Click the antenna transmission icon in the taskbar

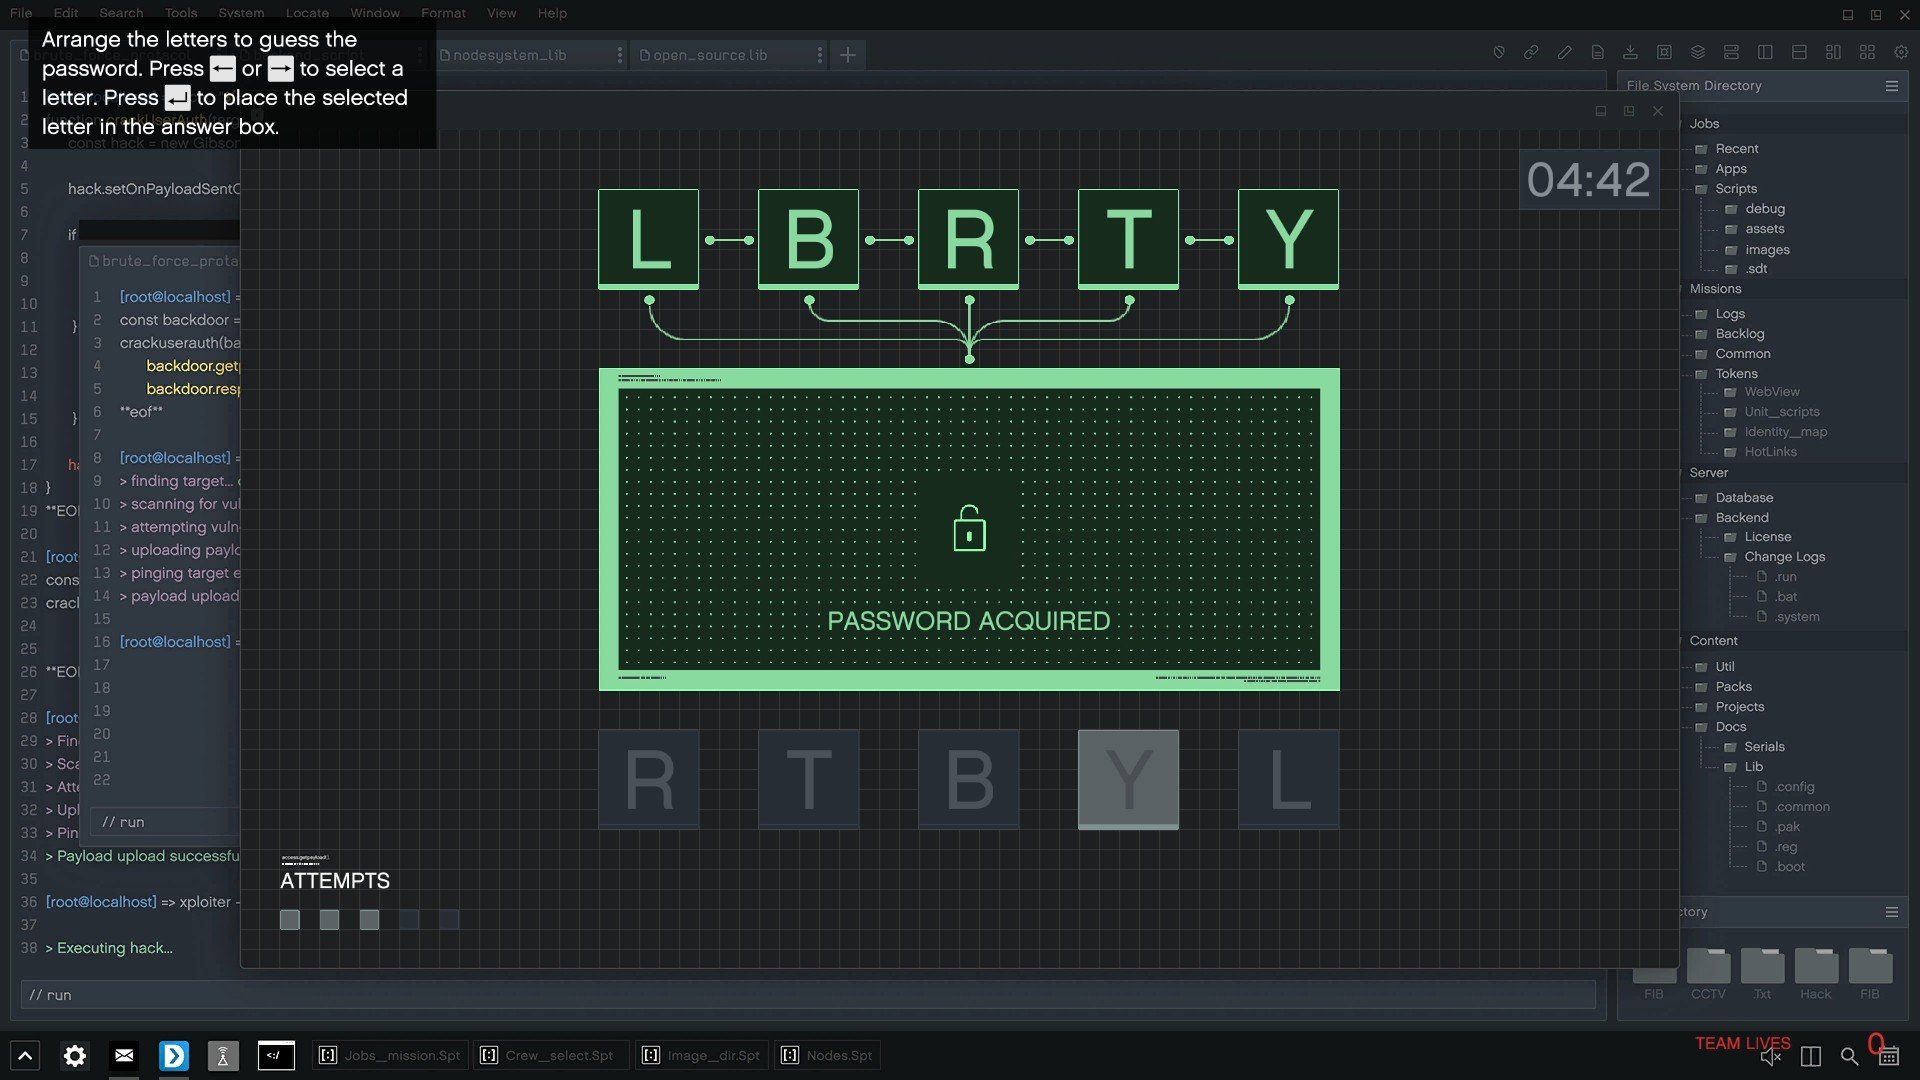(224, 1055)
